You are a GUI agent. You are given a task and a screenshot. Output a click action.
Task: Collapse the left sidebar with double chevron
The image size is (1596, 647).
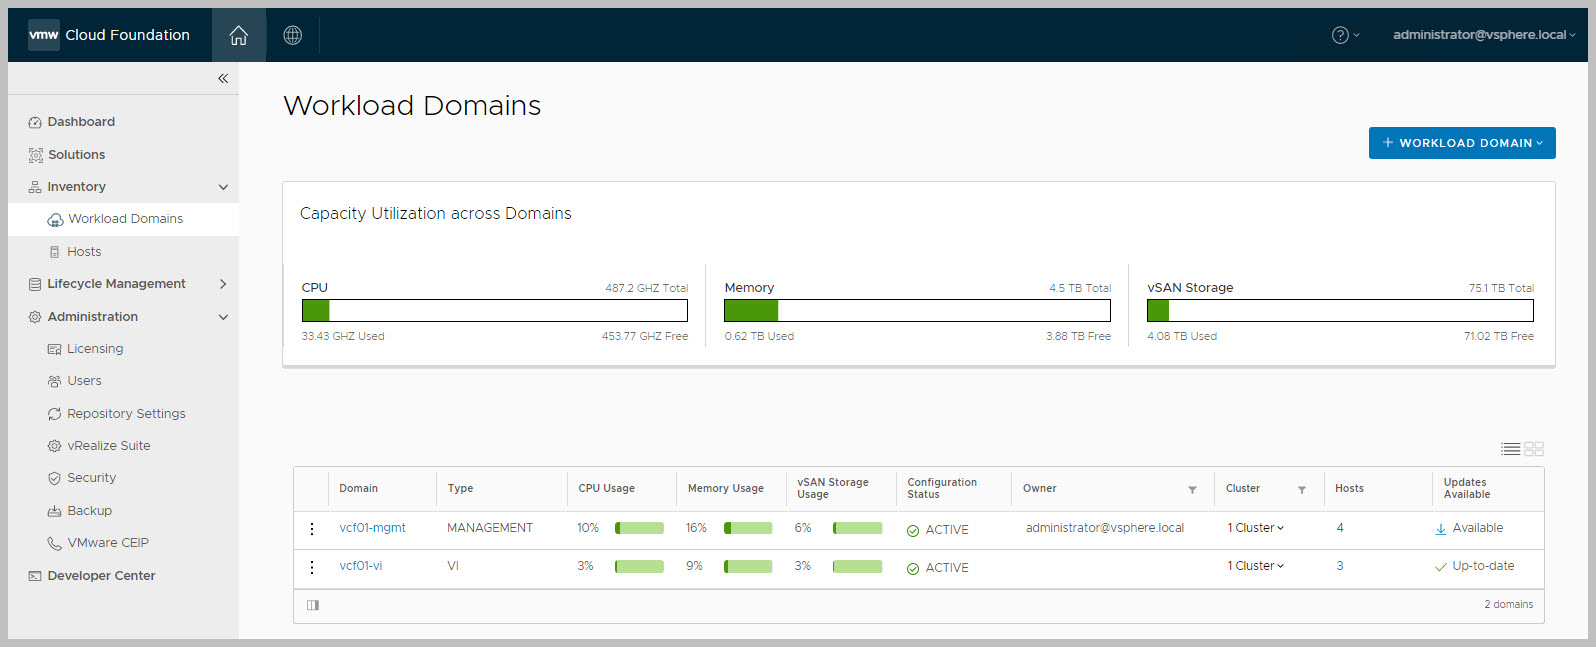coord(223,78)
